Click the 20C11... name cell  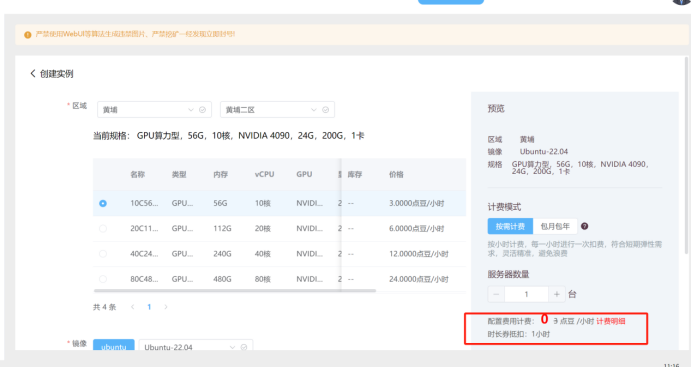click(x=144, y=228)
